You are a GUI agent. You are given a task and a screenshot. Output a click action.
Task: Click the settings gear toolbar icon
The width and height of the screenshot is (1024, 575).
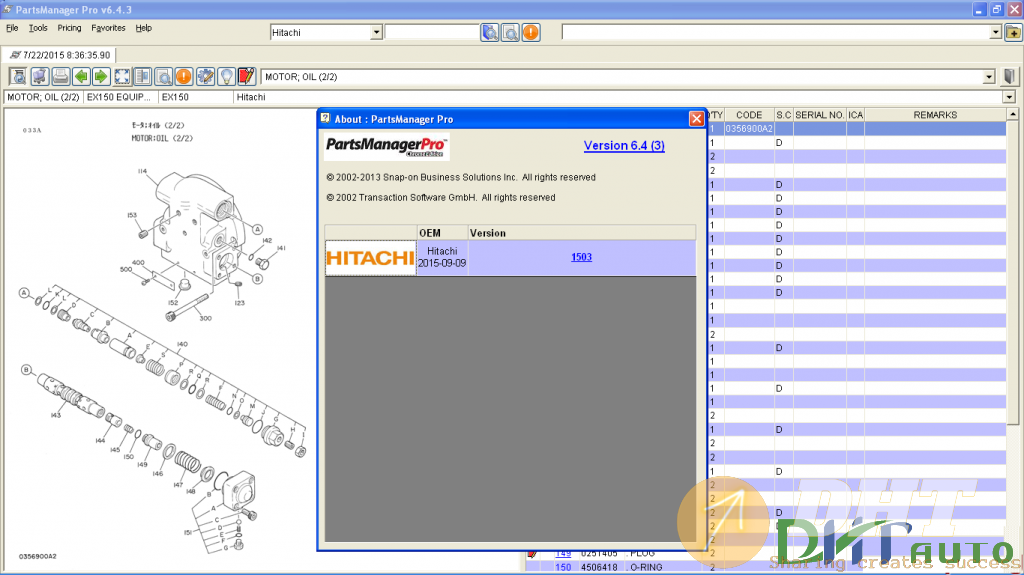click(205, 76)
